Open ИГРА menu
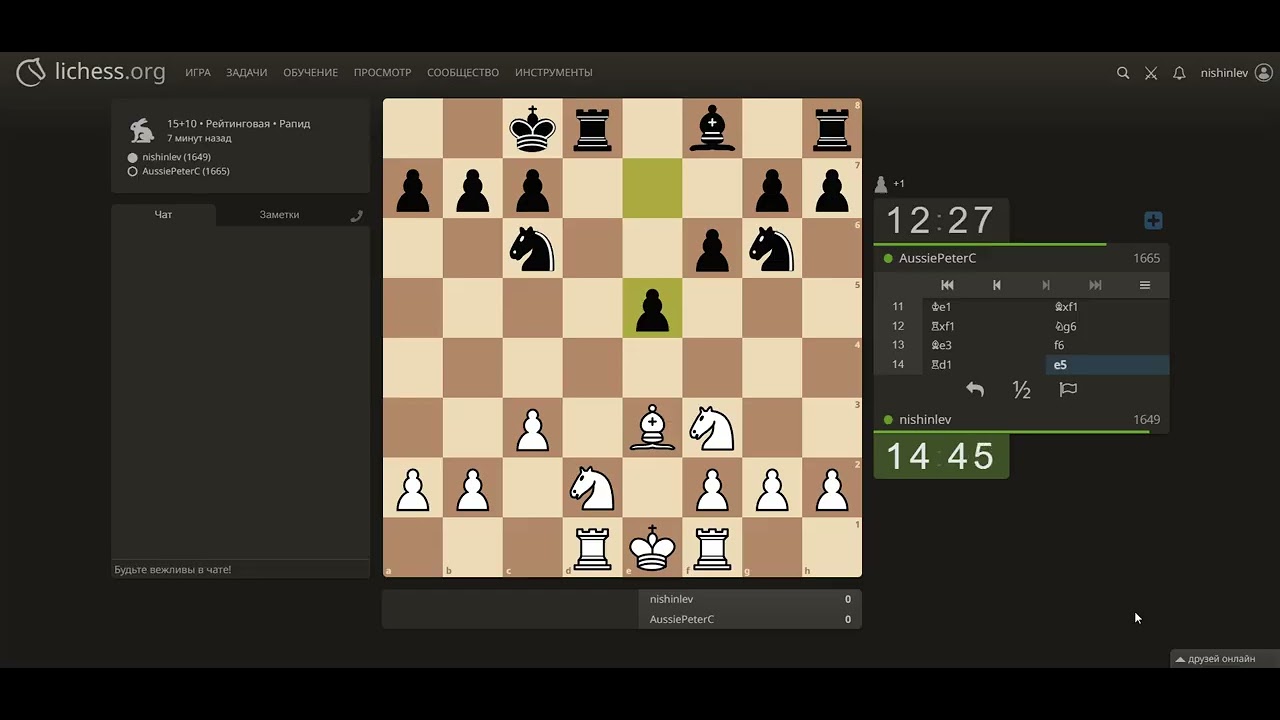The height and width of the screenshot is (720, 1280). [x=198, y=73]
